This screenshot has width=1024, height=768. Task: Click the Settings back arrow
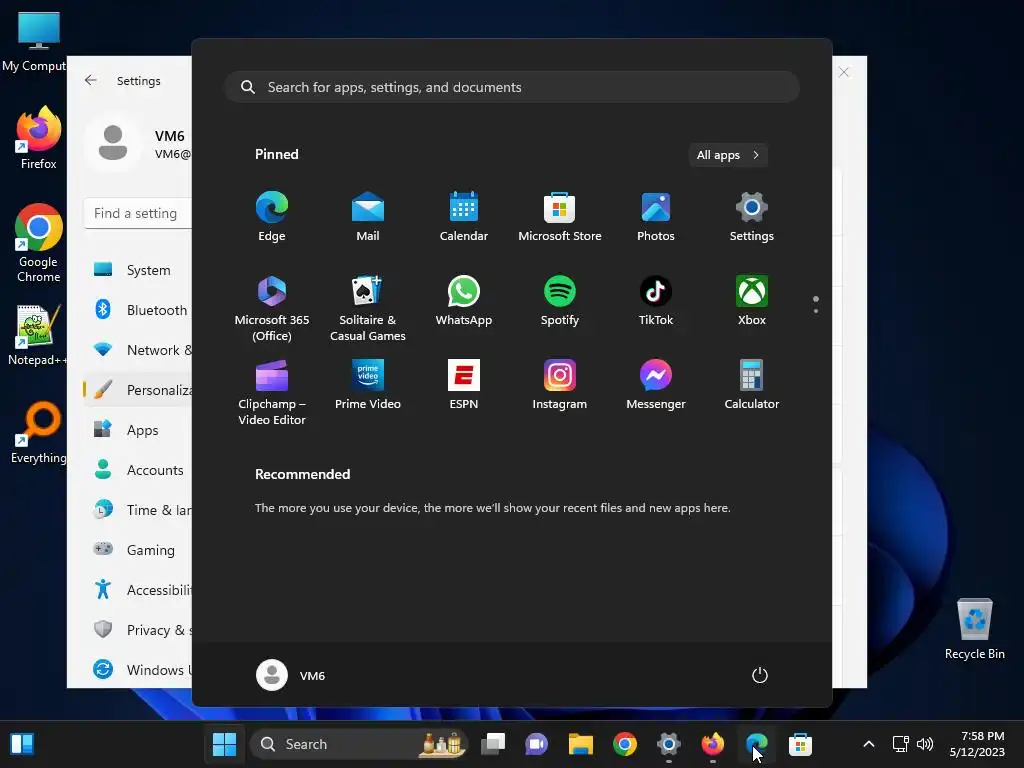[x=91, y=80]
